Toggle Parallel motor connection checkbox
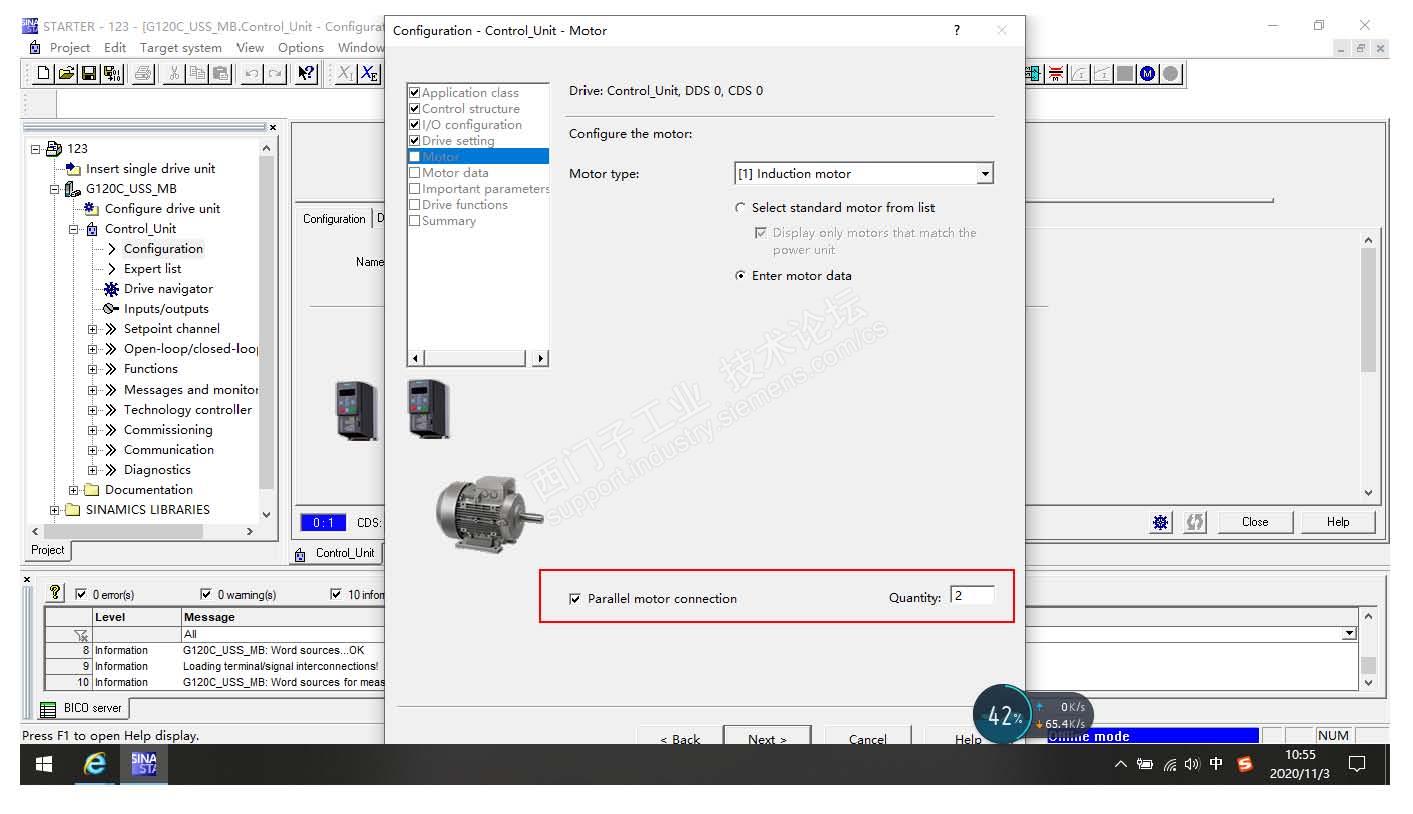 coord(575,599)
